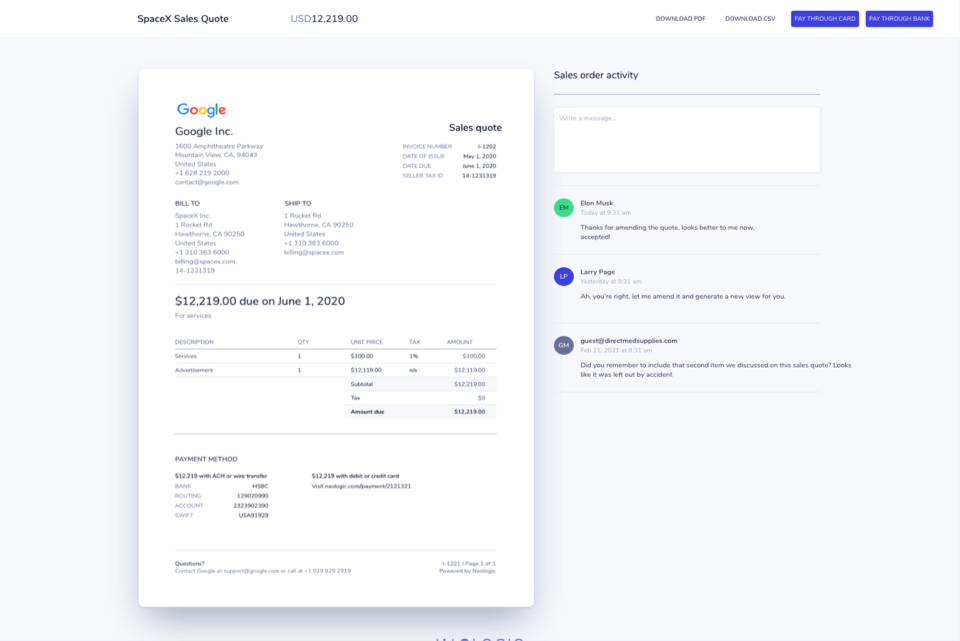Click the 'Feb 21, 2021 at 9:31 am' timestamp
The width and height of the screenshot is (960, 641).
pos(616,351)
